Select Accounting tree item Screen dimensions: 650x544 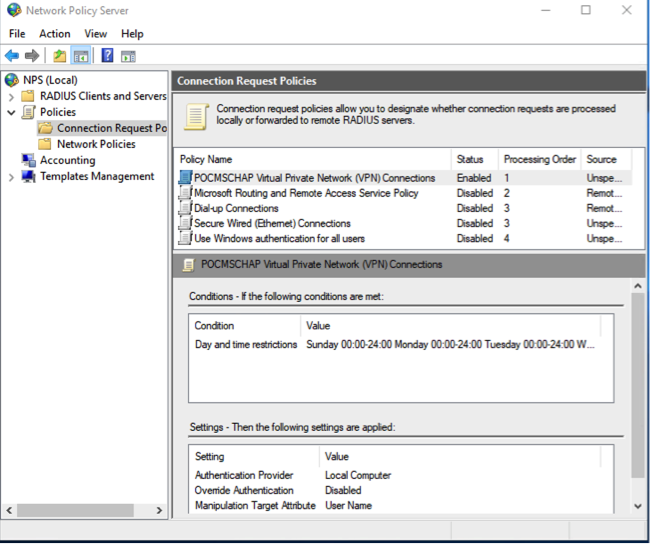point(68,160)
